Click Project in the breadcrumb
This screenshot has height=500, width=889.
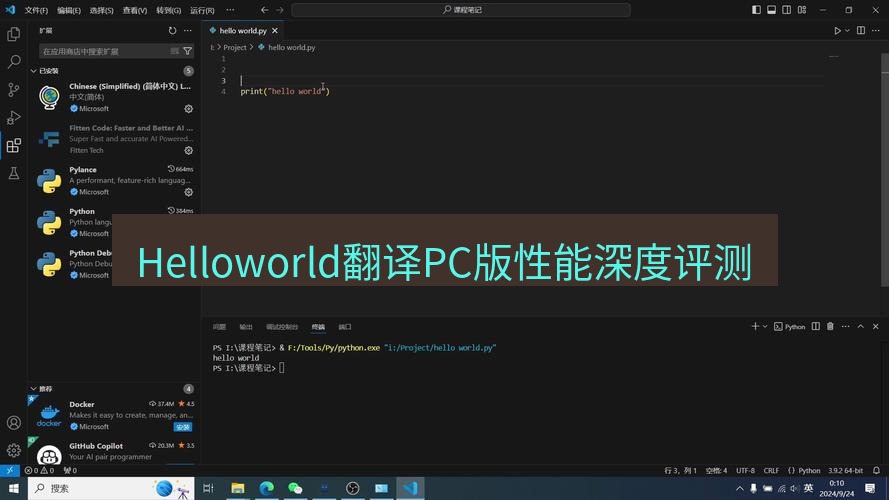235,48
